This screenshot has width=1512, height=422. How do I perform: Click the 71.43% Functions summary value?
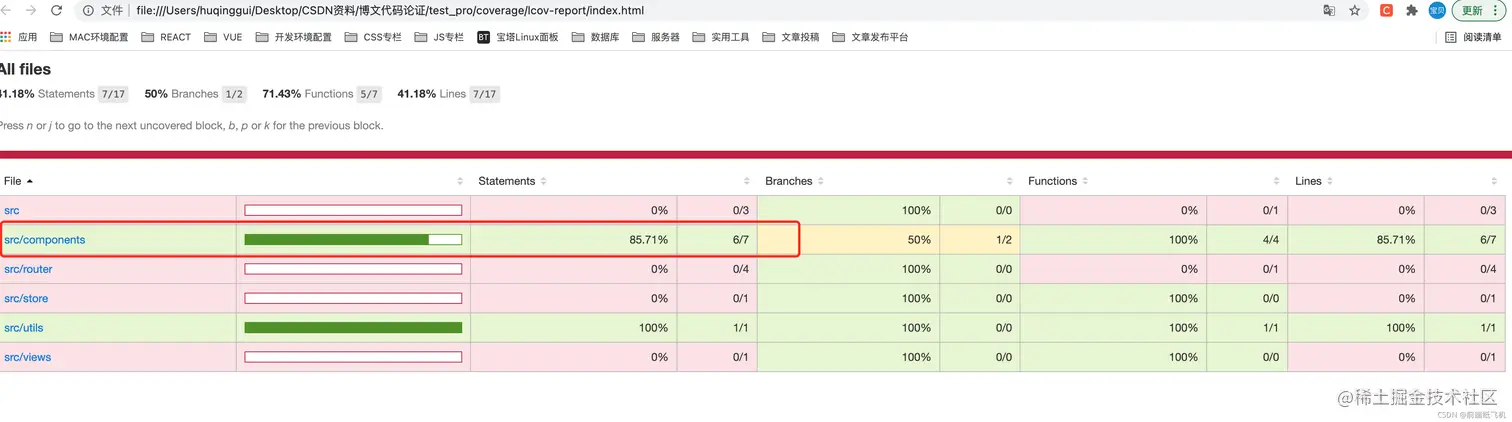pos(282,94)
